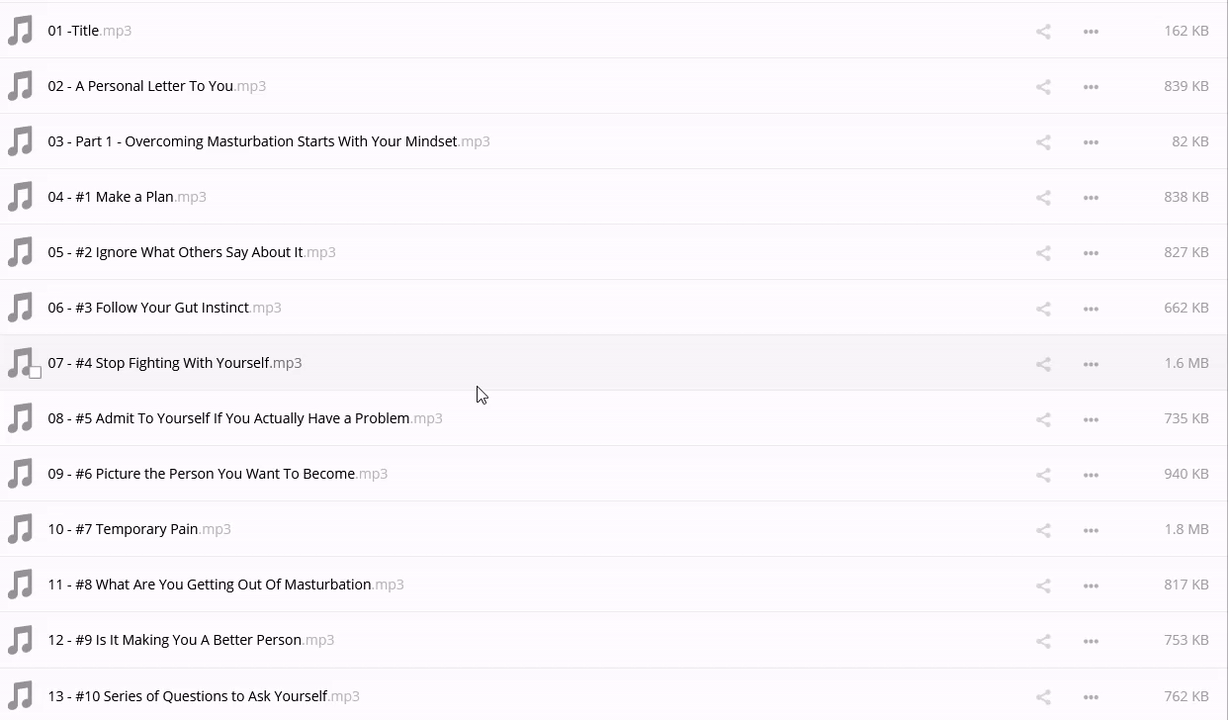Click music note icon of '09 - #6 Picture the Person'
Screen dimensions: 1228x720
(20, 474)
